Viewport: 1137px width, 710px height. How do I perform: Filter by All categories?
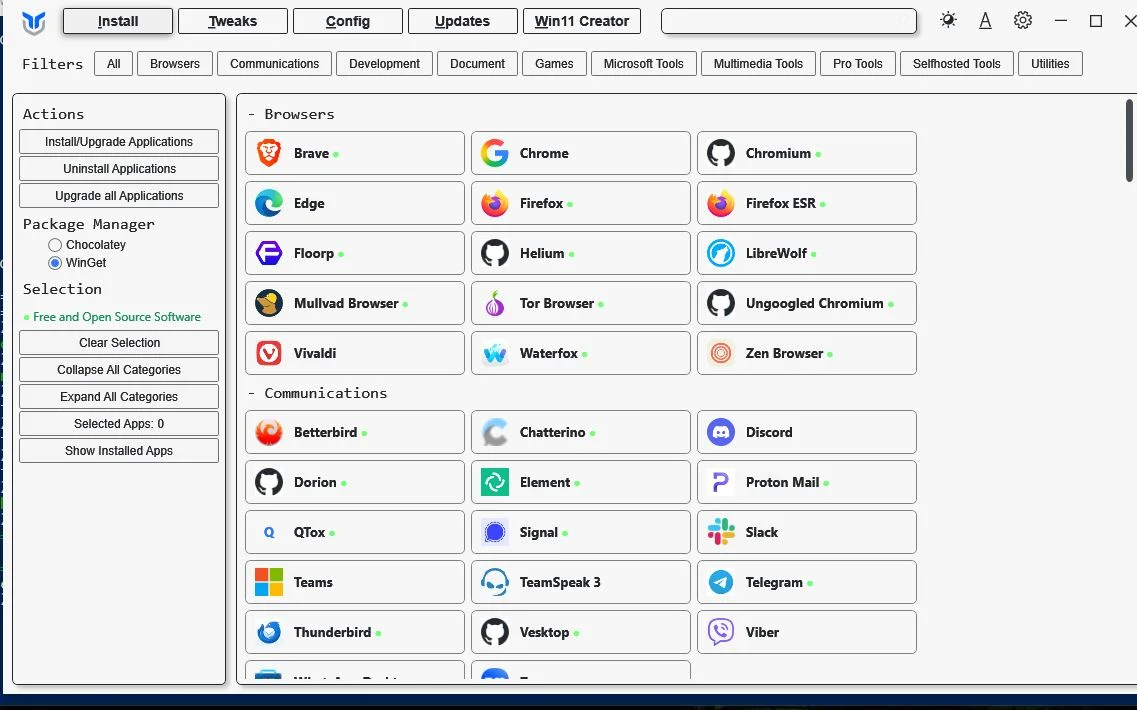tap(113, 64)
